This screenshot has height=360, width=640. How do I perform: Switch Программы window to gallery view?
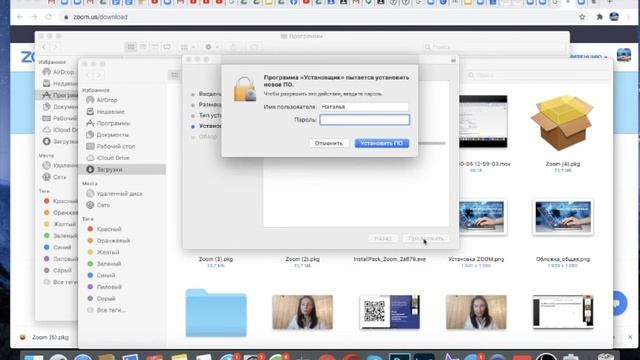(x=167, y=47)
